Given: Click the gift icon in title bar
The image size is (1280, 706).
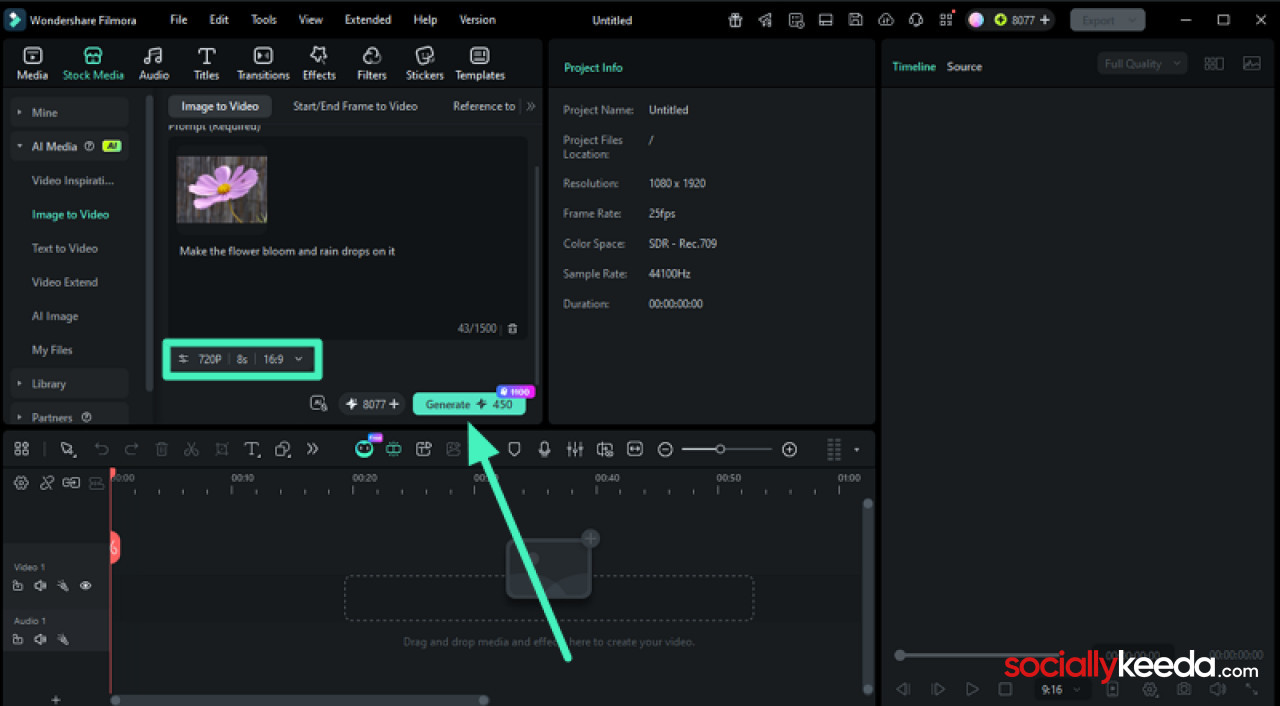Looking at the screenshot, I should pyautogui.click(x=735, y=20).
